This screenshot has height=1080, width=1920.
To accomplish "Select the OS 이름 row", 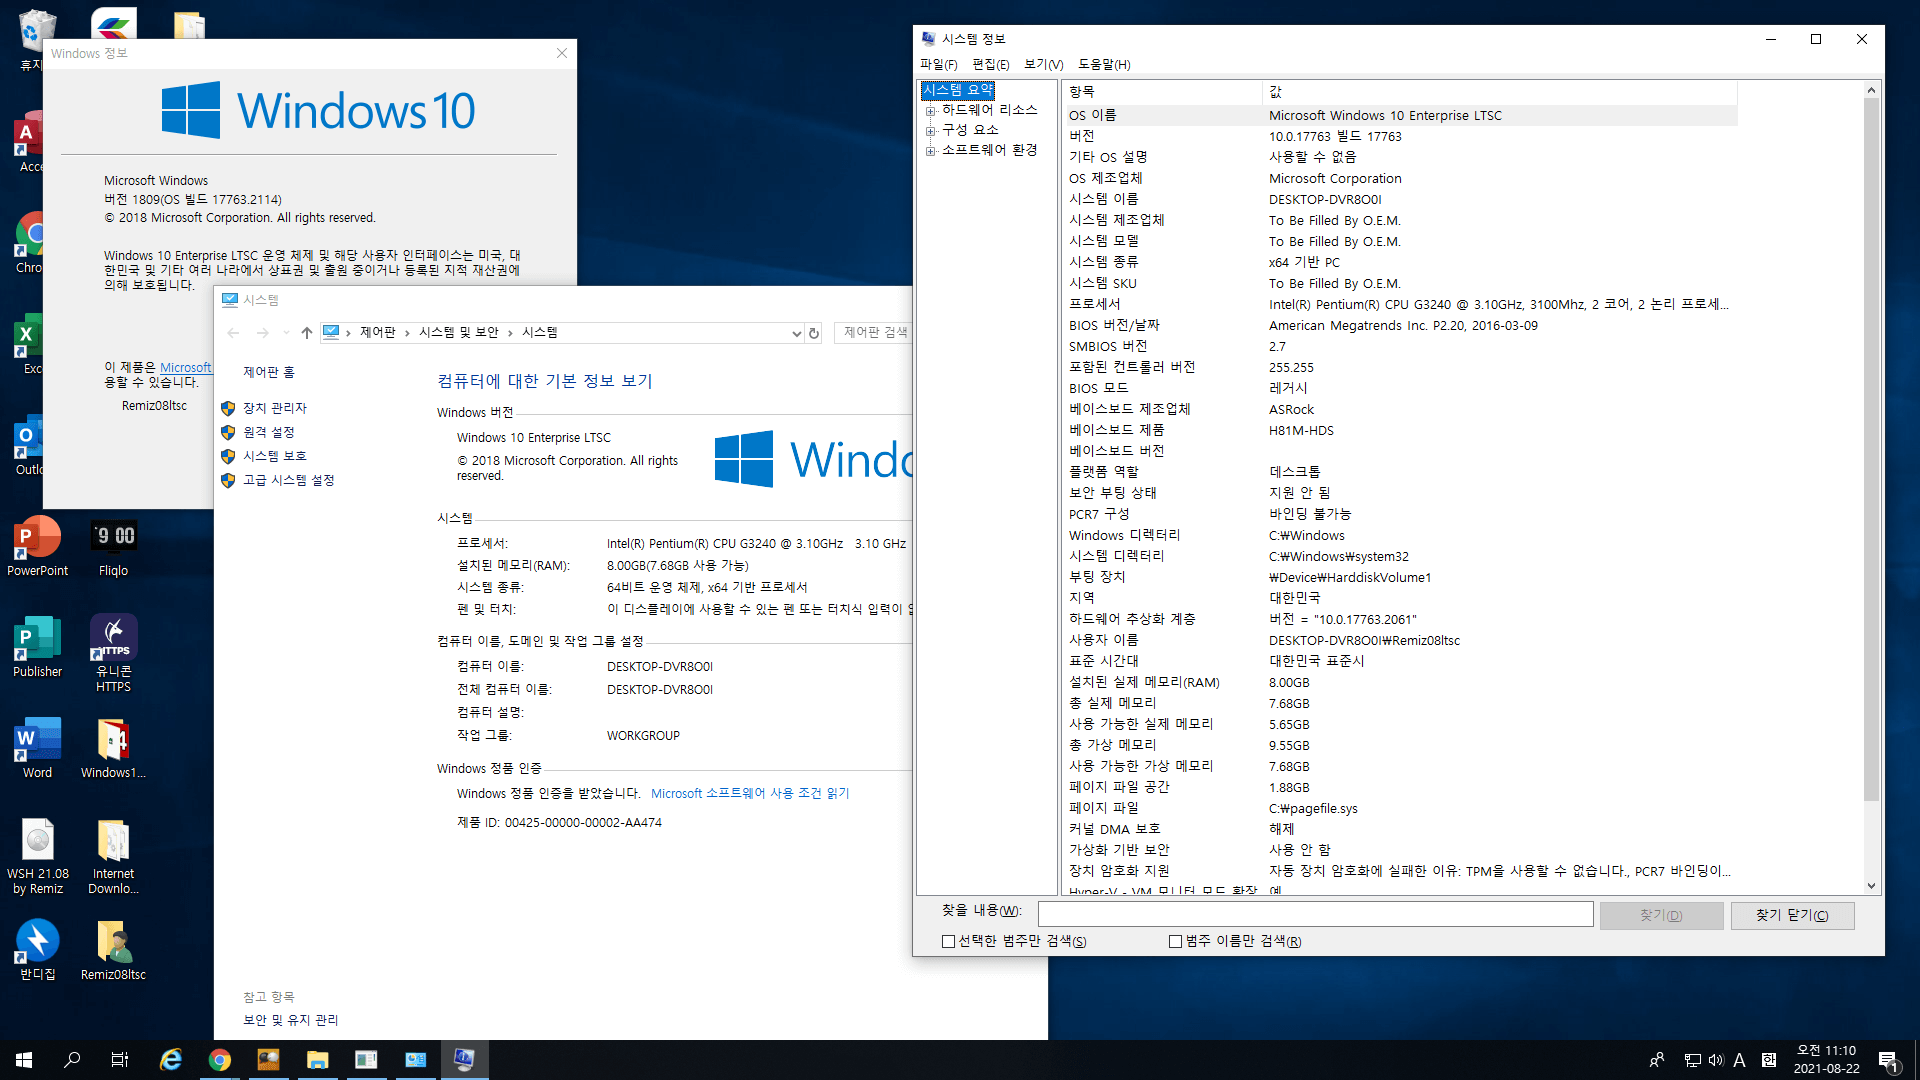I will coord(1400,116).
